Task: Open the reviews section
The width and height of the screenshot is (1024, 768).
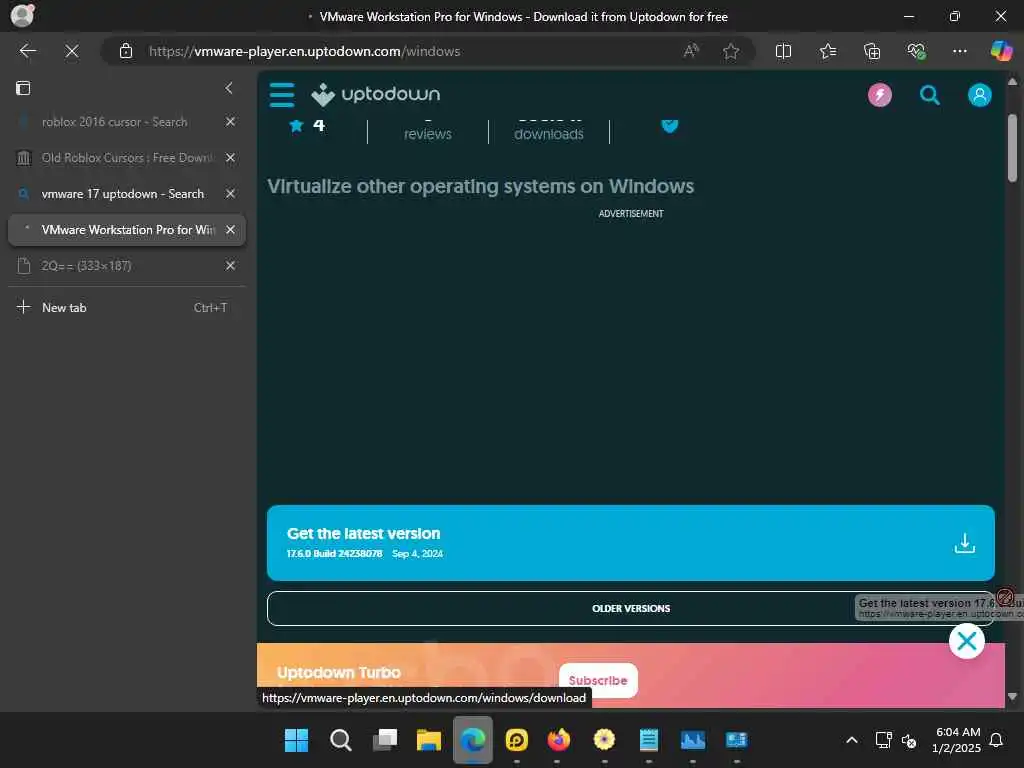Action: [428, 129]
